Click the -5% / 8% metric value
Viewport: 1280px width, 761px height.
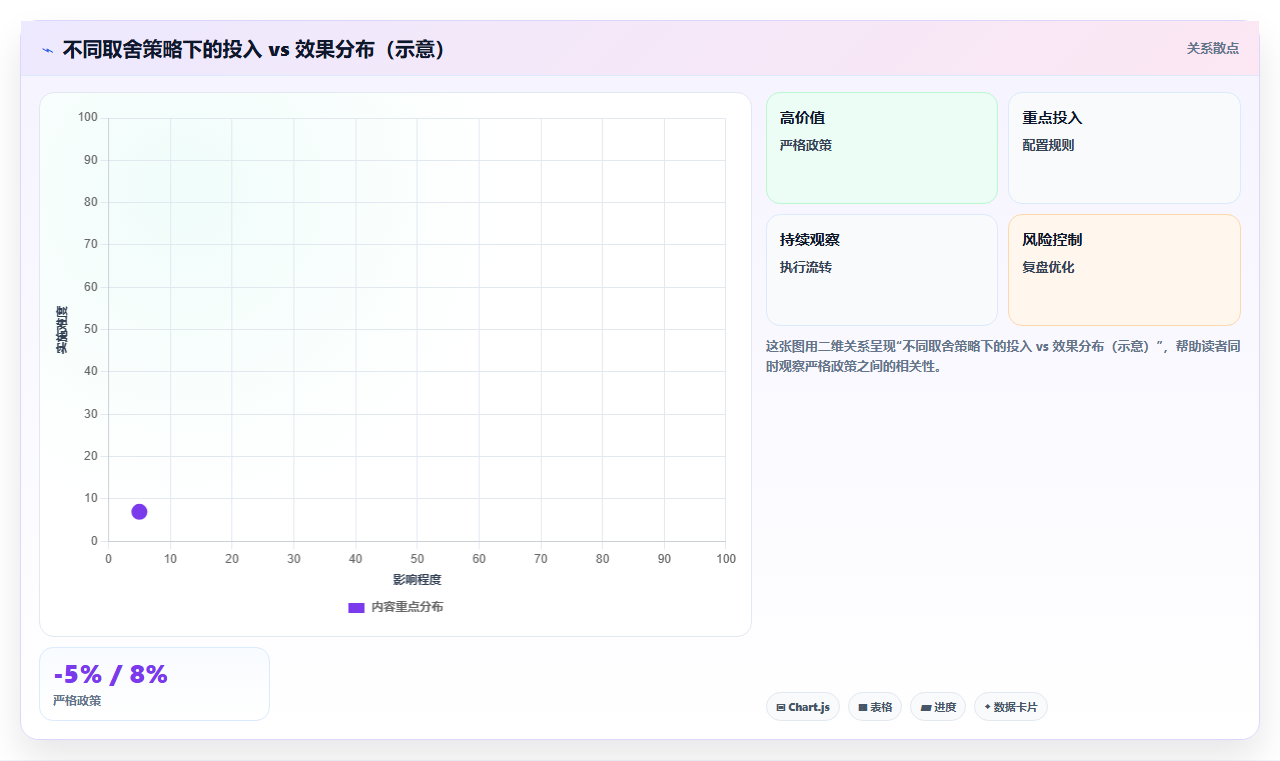pyautogui.click(x=111, y=675)
